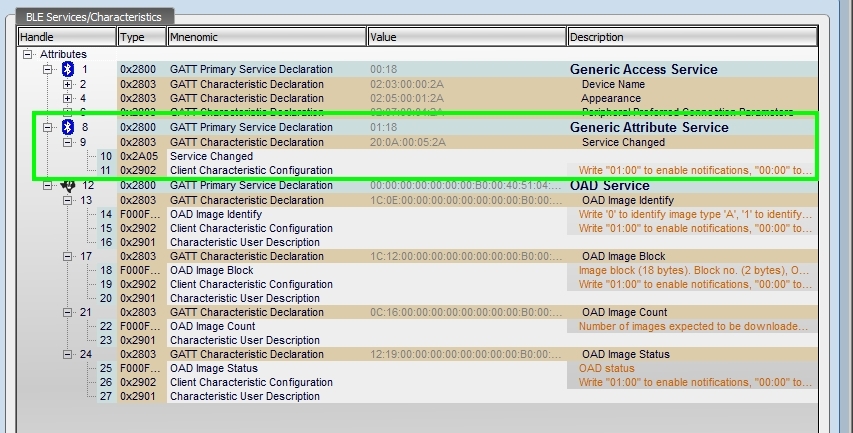Click the OAD Image Count description in row 21
The height and width of the screenshot is (433, 853).
(x=625, y=312)
